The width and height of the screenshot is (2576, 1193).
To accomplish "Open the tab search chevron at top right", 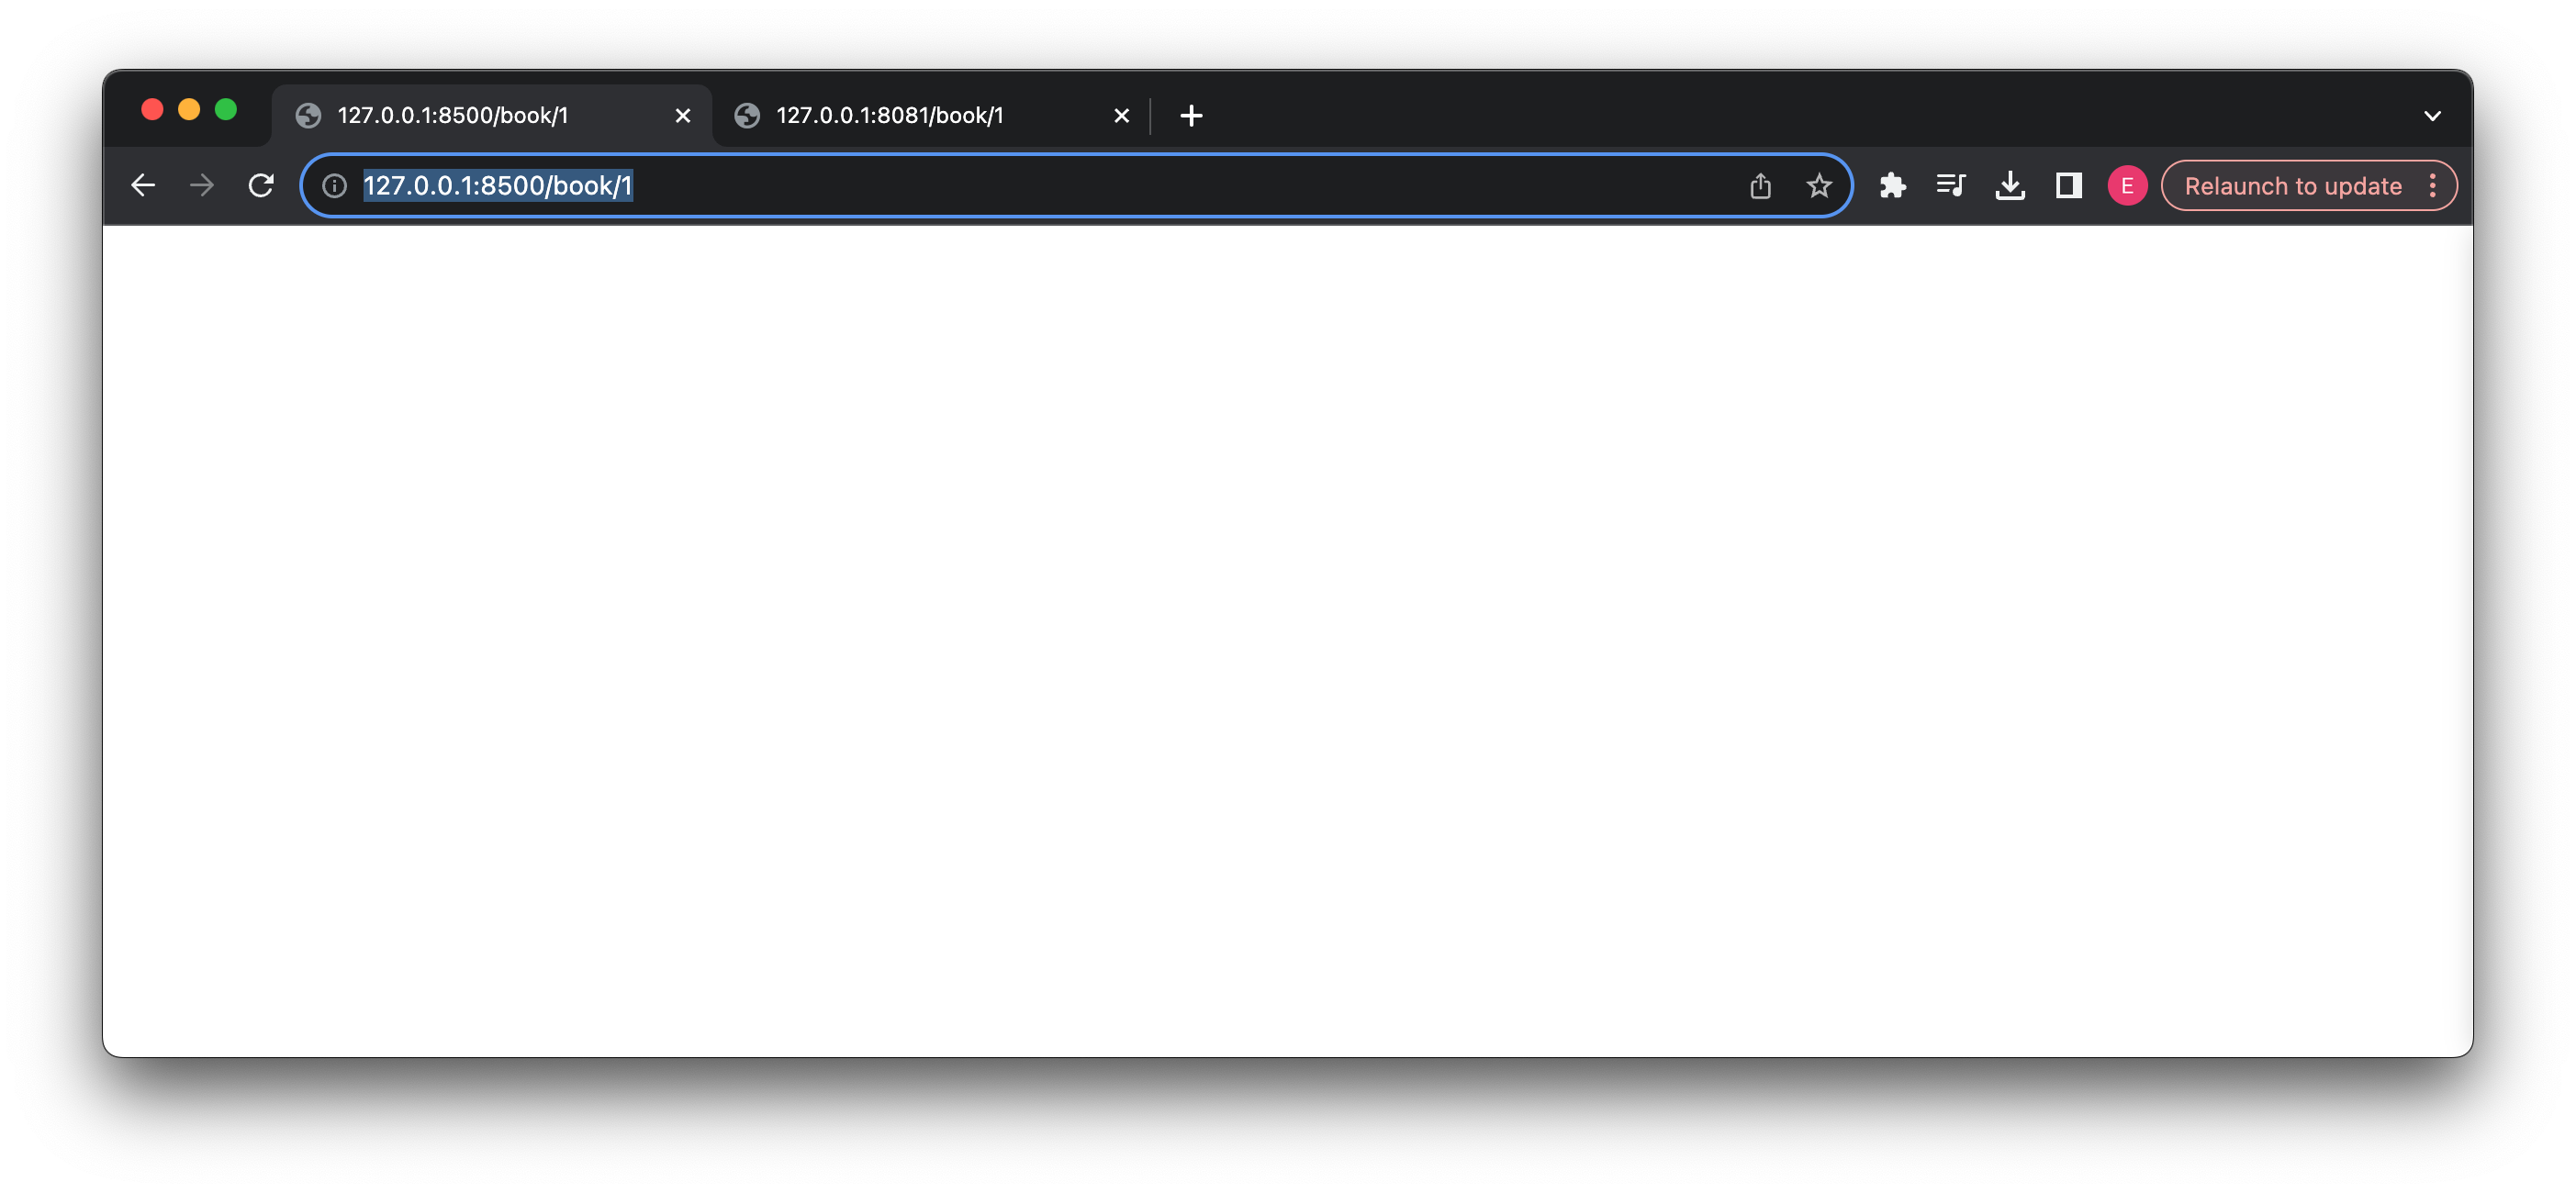I will coord(2432,115).
